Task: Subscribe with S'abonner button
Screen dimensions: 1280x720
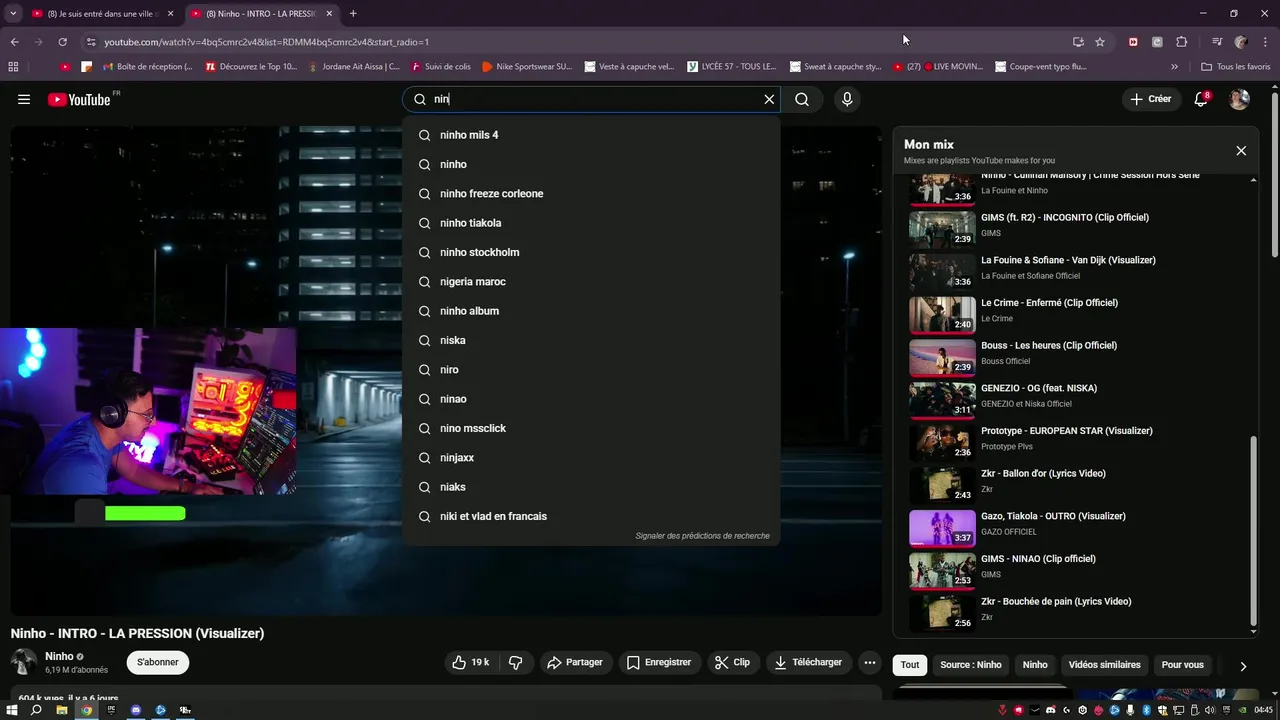Action: click(x=158, y=662)
